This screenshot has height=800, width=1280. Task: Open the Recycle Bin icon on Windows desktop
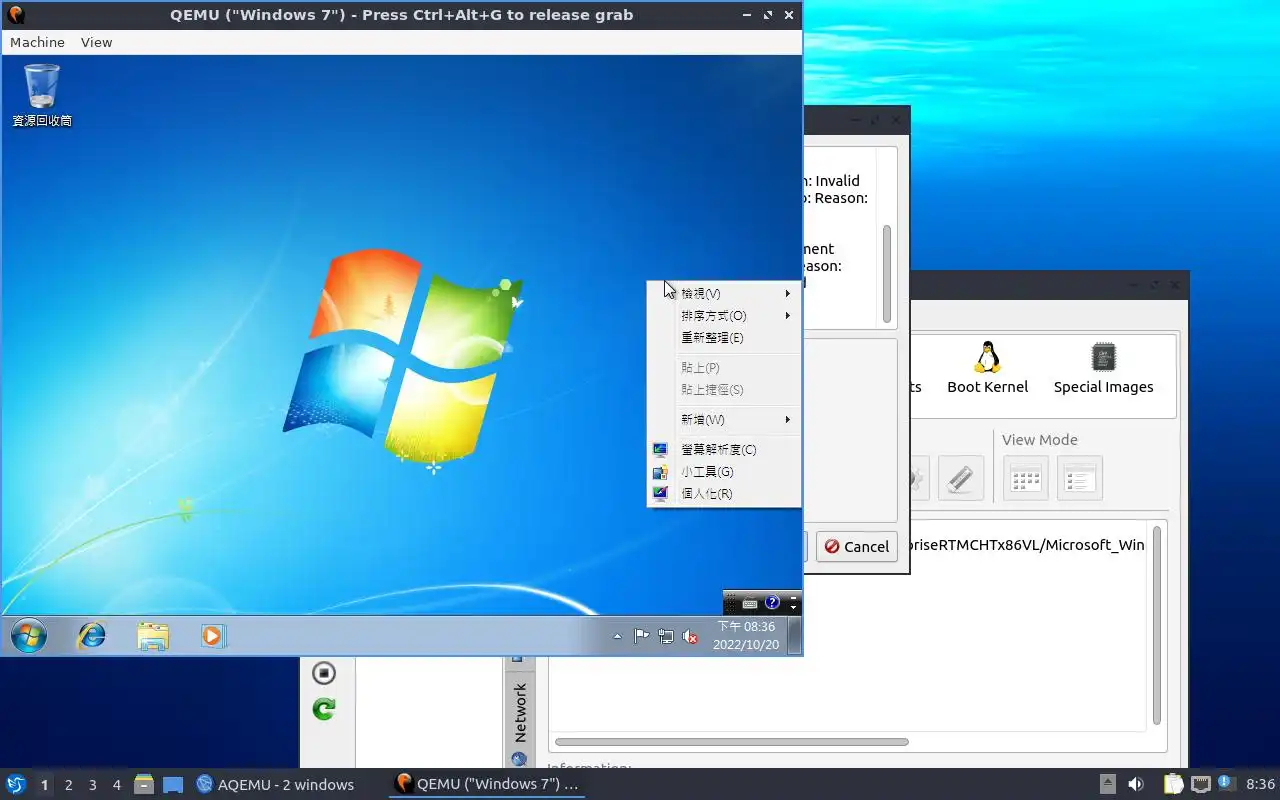(42, 95)
